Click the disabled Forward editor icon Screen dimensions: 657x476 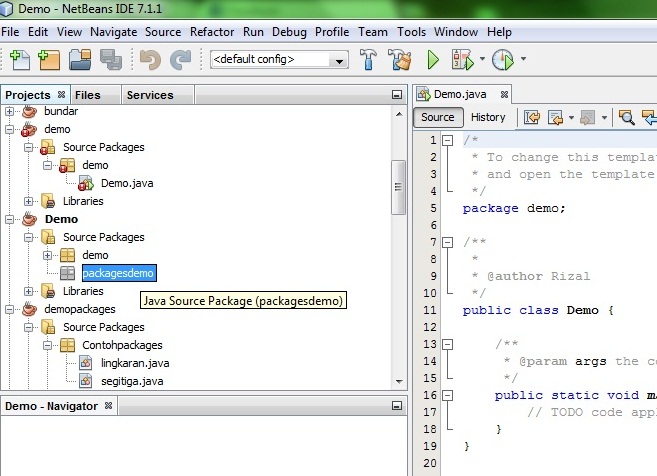point(587,118)
